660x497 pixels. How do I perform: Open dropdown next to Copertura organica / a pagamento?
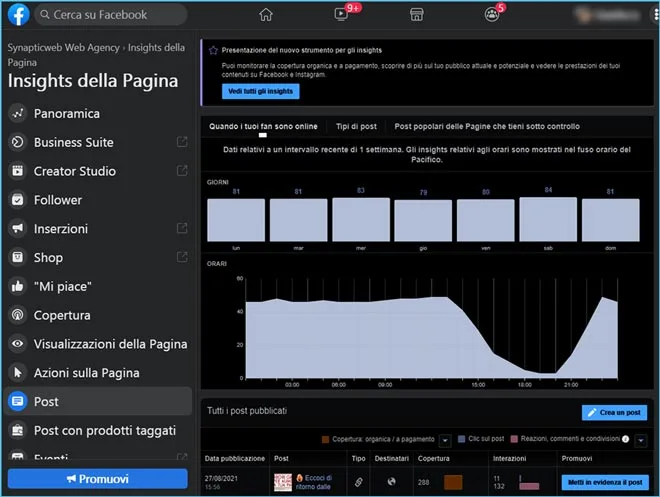coord(445,441)
